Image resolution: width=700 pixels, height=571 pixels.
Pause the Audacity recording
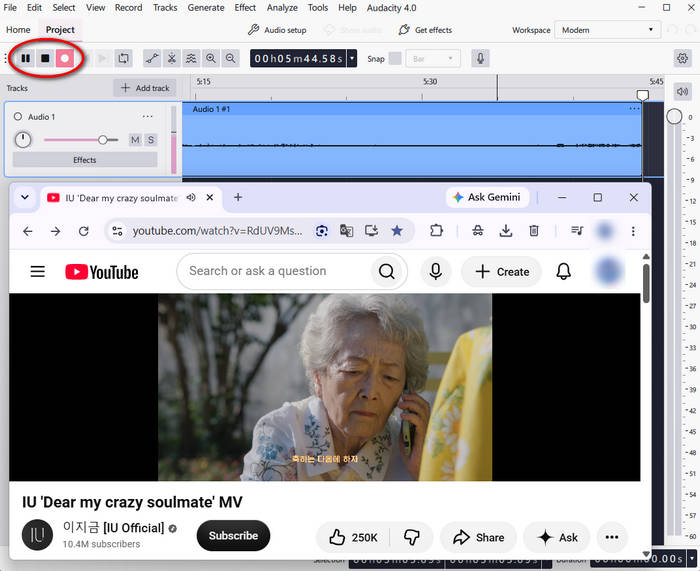(x=26, y=58)
